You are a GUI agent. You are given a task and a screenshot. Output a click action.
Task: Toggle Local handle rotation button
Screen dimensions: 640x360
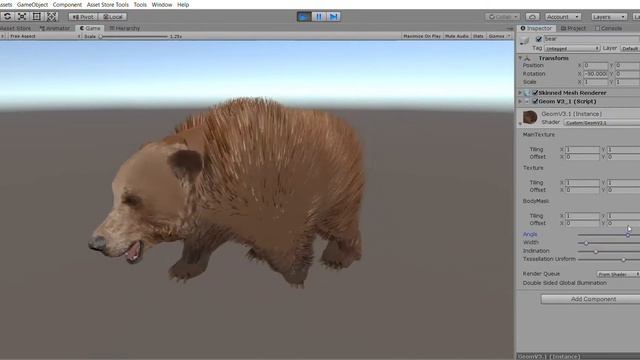(113, 17)
